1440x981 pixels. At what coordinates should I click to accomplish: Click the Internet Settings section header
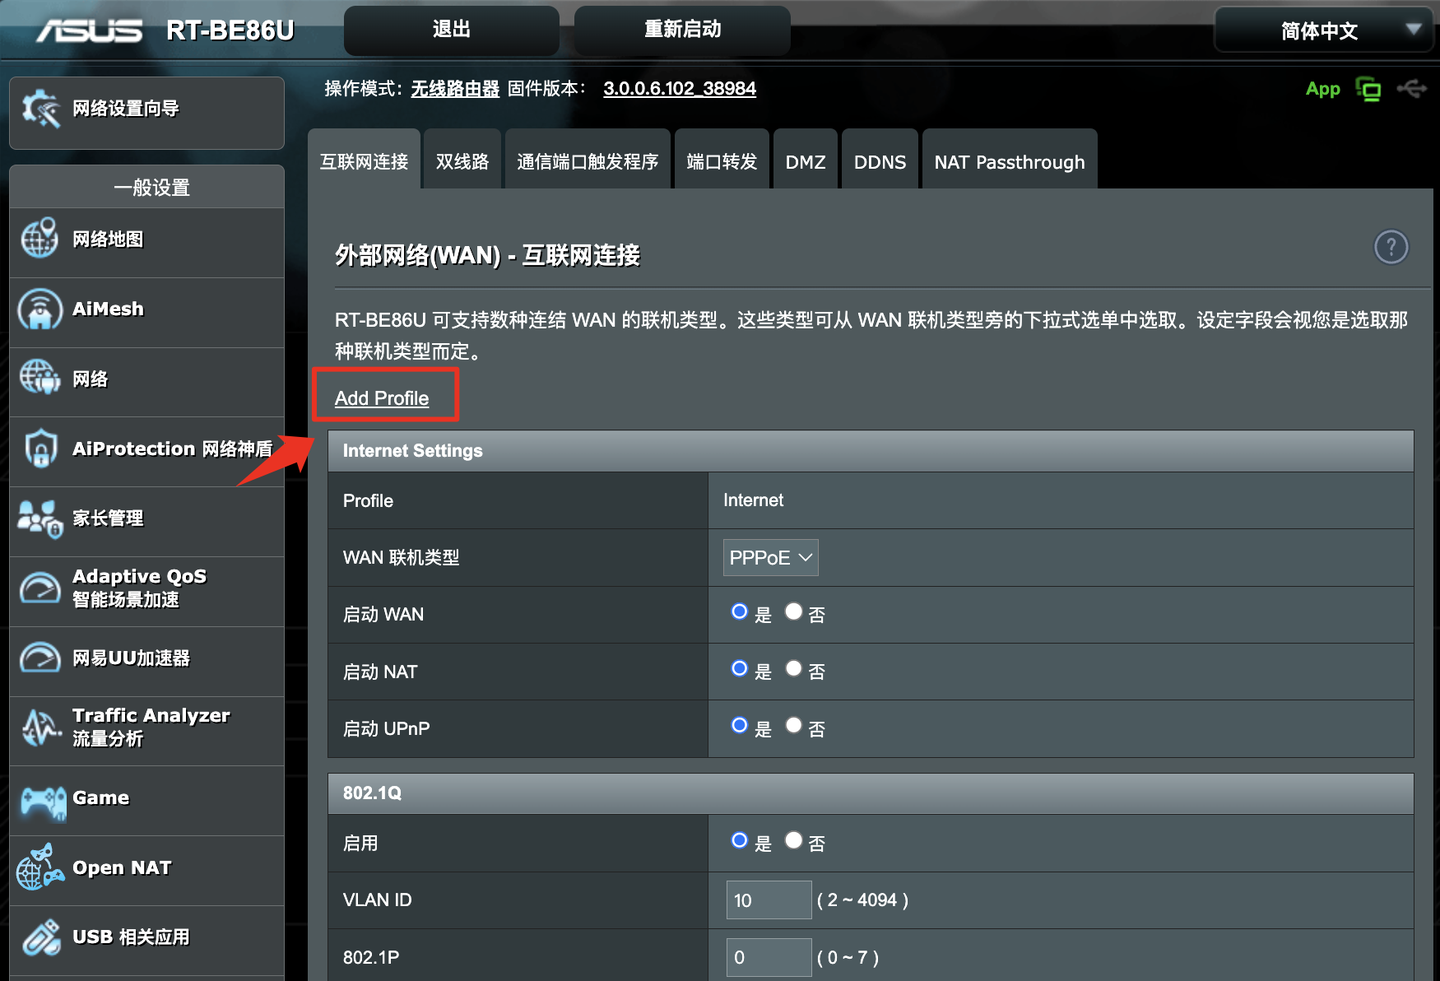[x=871, y=451]
